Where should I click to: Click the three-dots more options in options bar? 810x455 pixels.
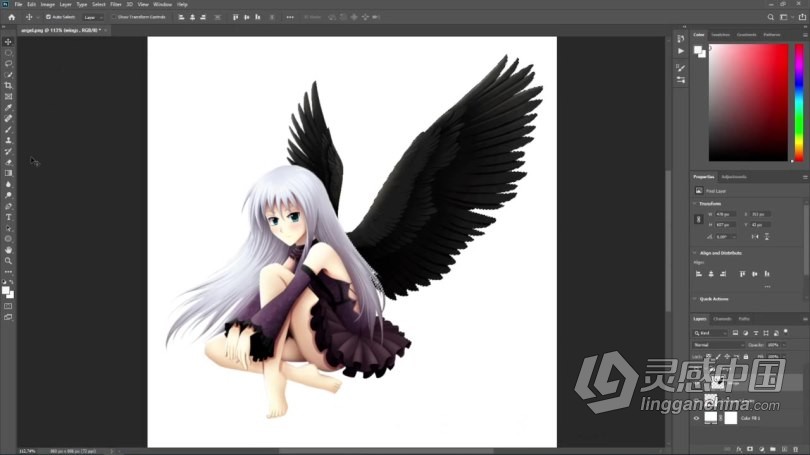[290, 17]
